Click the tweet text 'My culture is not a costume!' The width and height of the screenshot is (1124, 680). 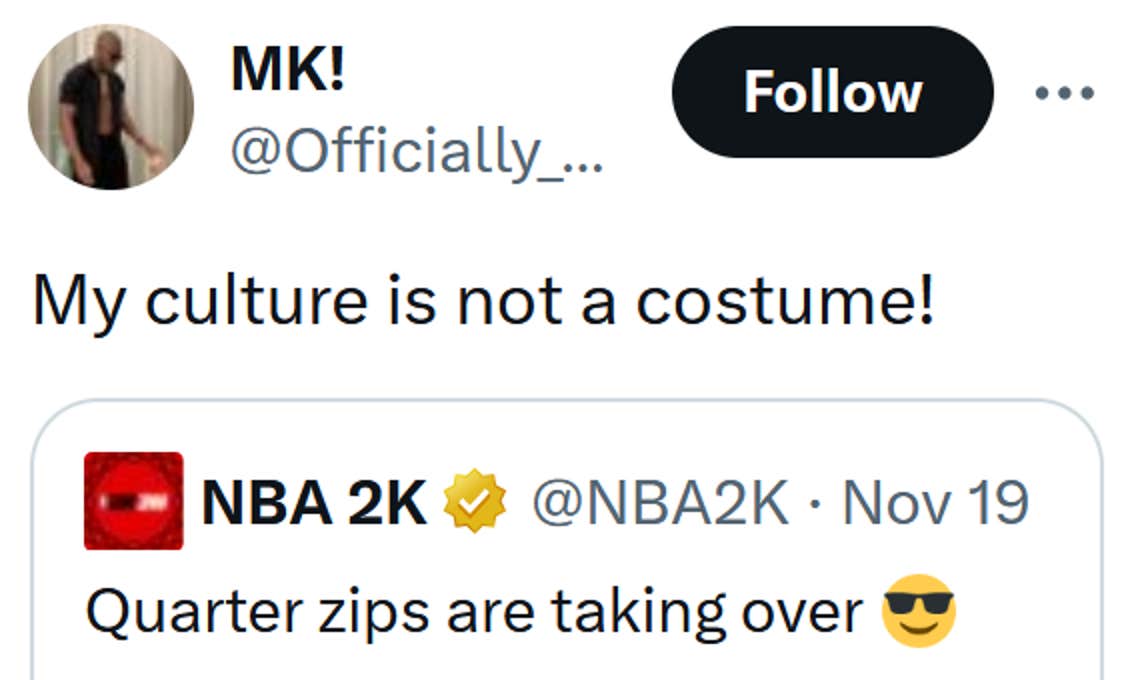(484, 300)
